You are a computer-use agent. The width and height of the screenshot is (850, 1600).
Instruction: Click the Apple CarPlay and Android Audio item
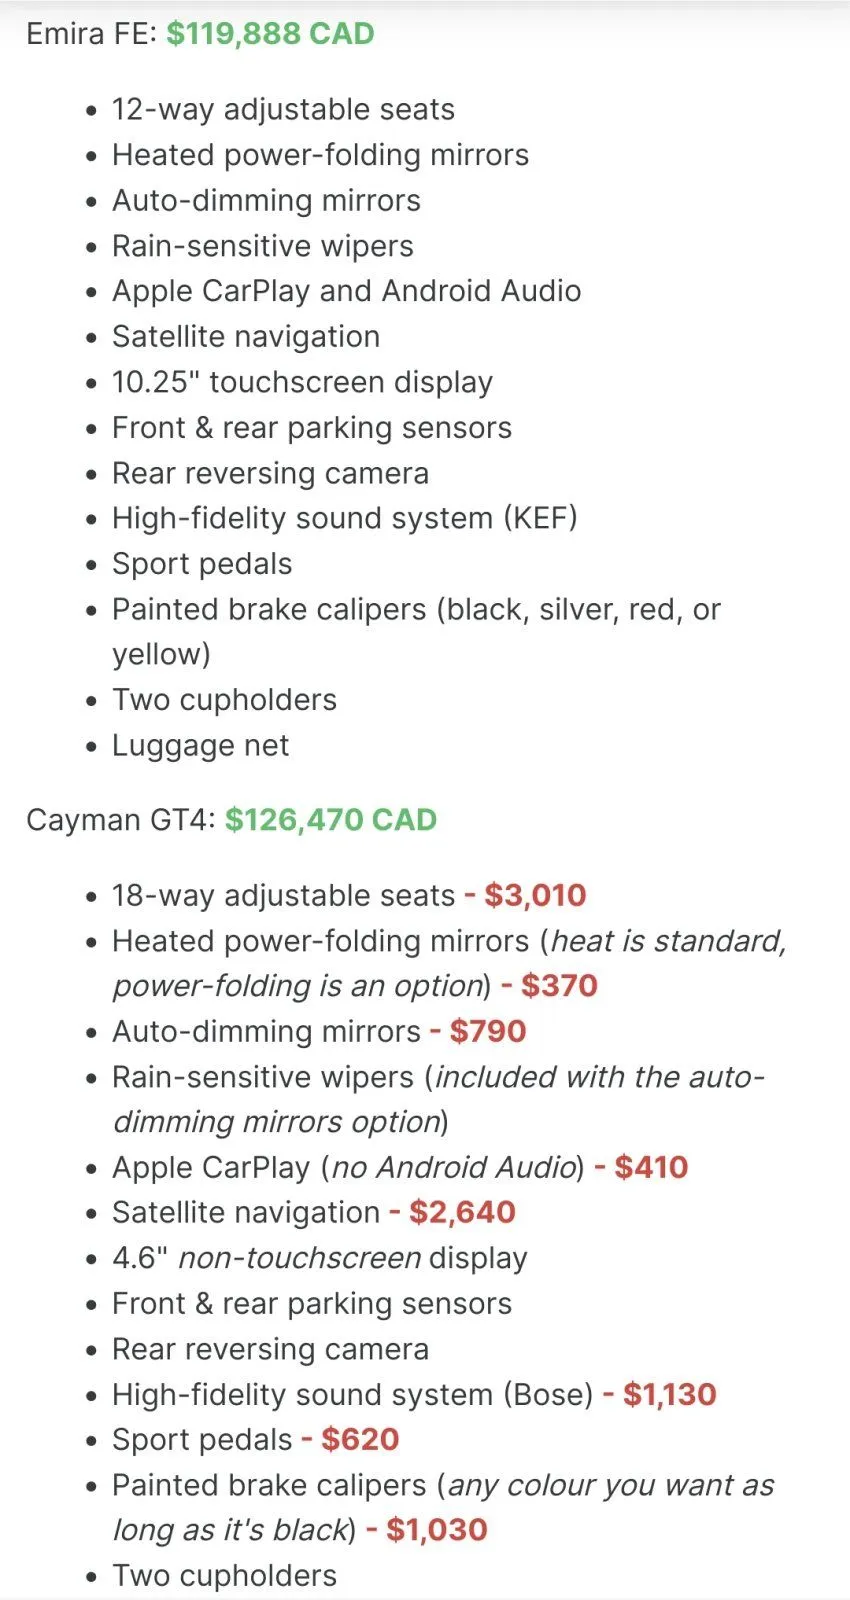pyautogui.click(x=346, y=291)
